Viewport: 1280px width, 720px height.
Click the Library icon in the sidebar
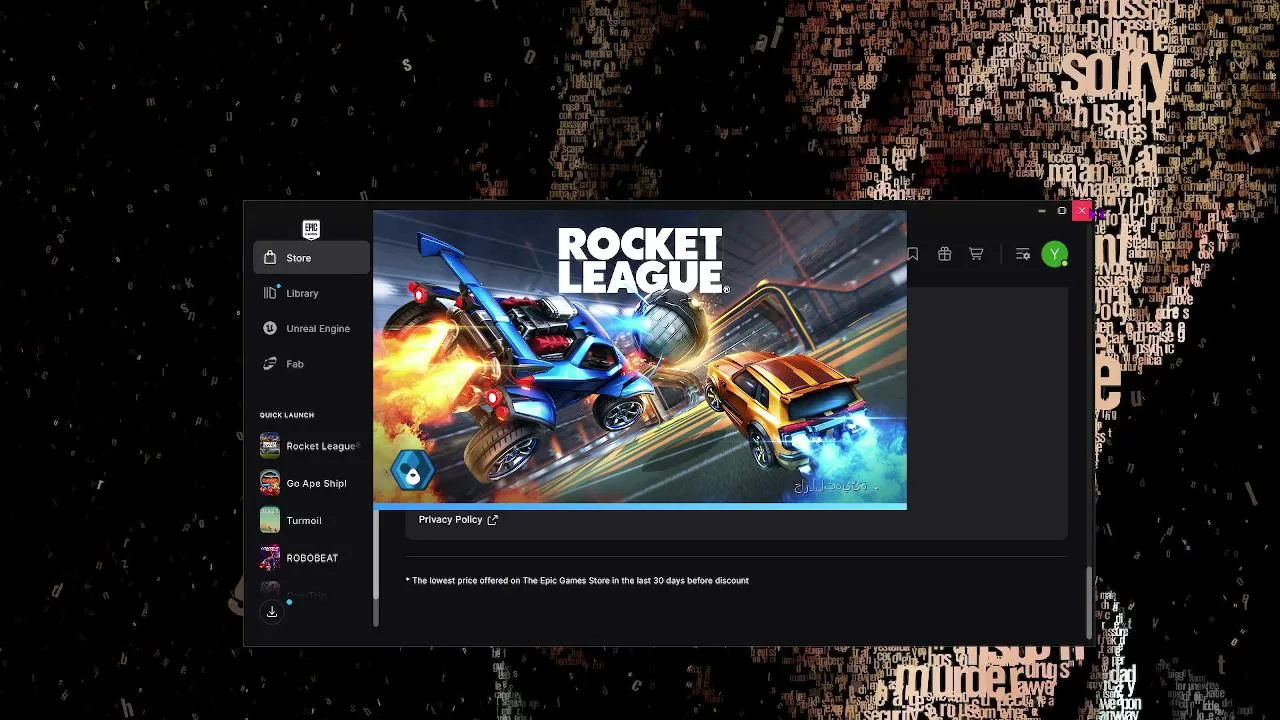click(x=270, y=293)
